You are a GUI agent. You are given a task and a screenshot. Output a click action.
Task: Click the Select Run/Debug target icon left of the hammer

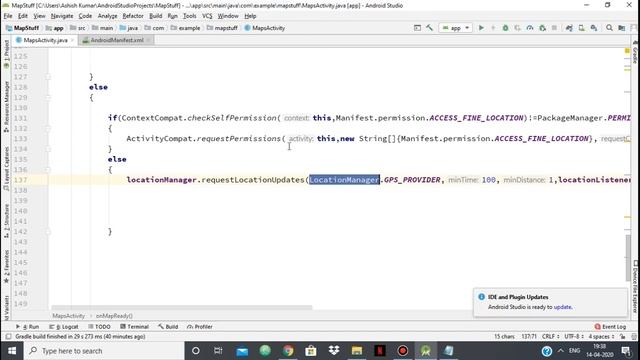pyautogui.click(x=417, y=28)
